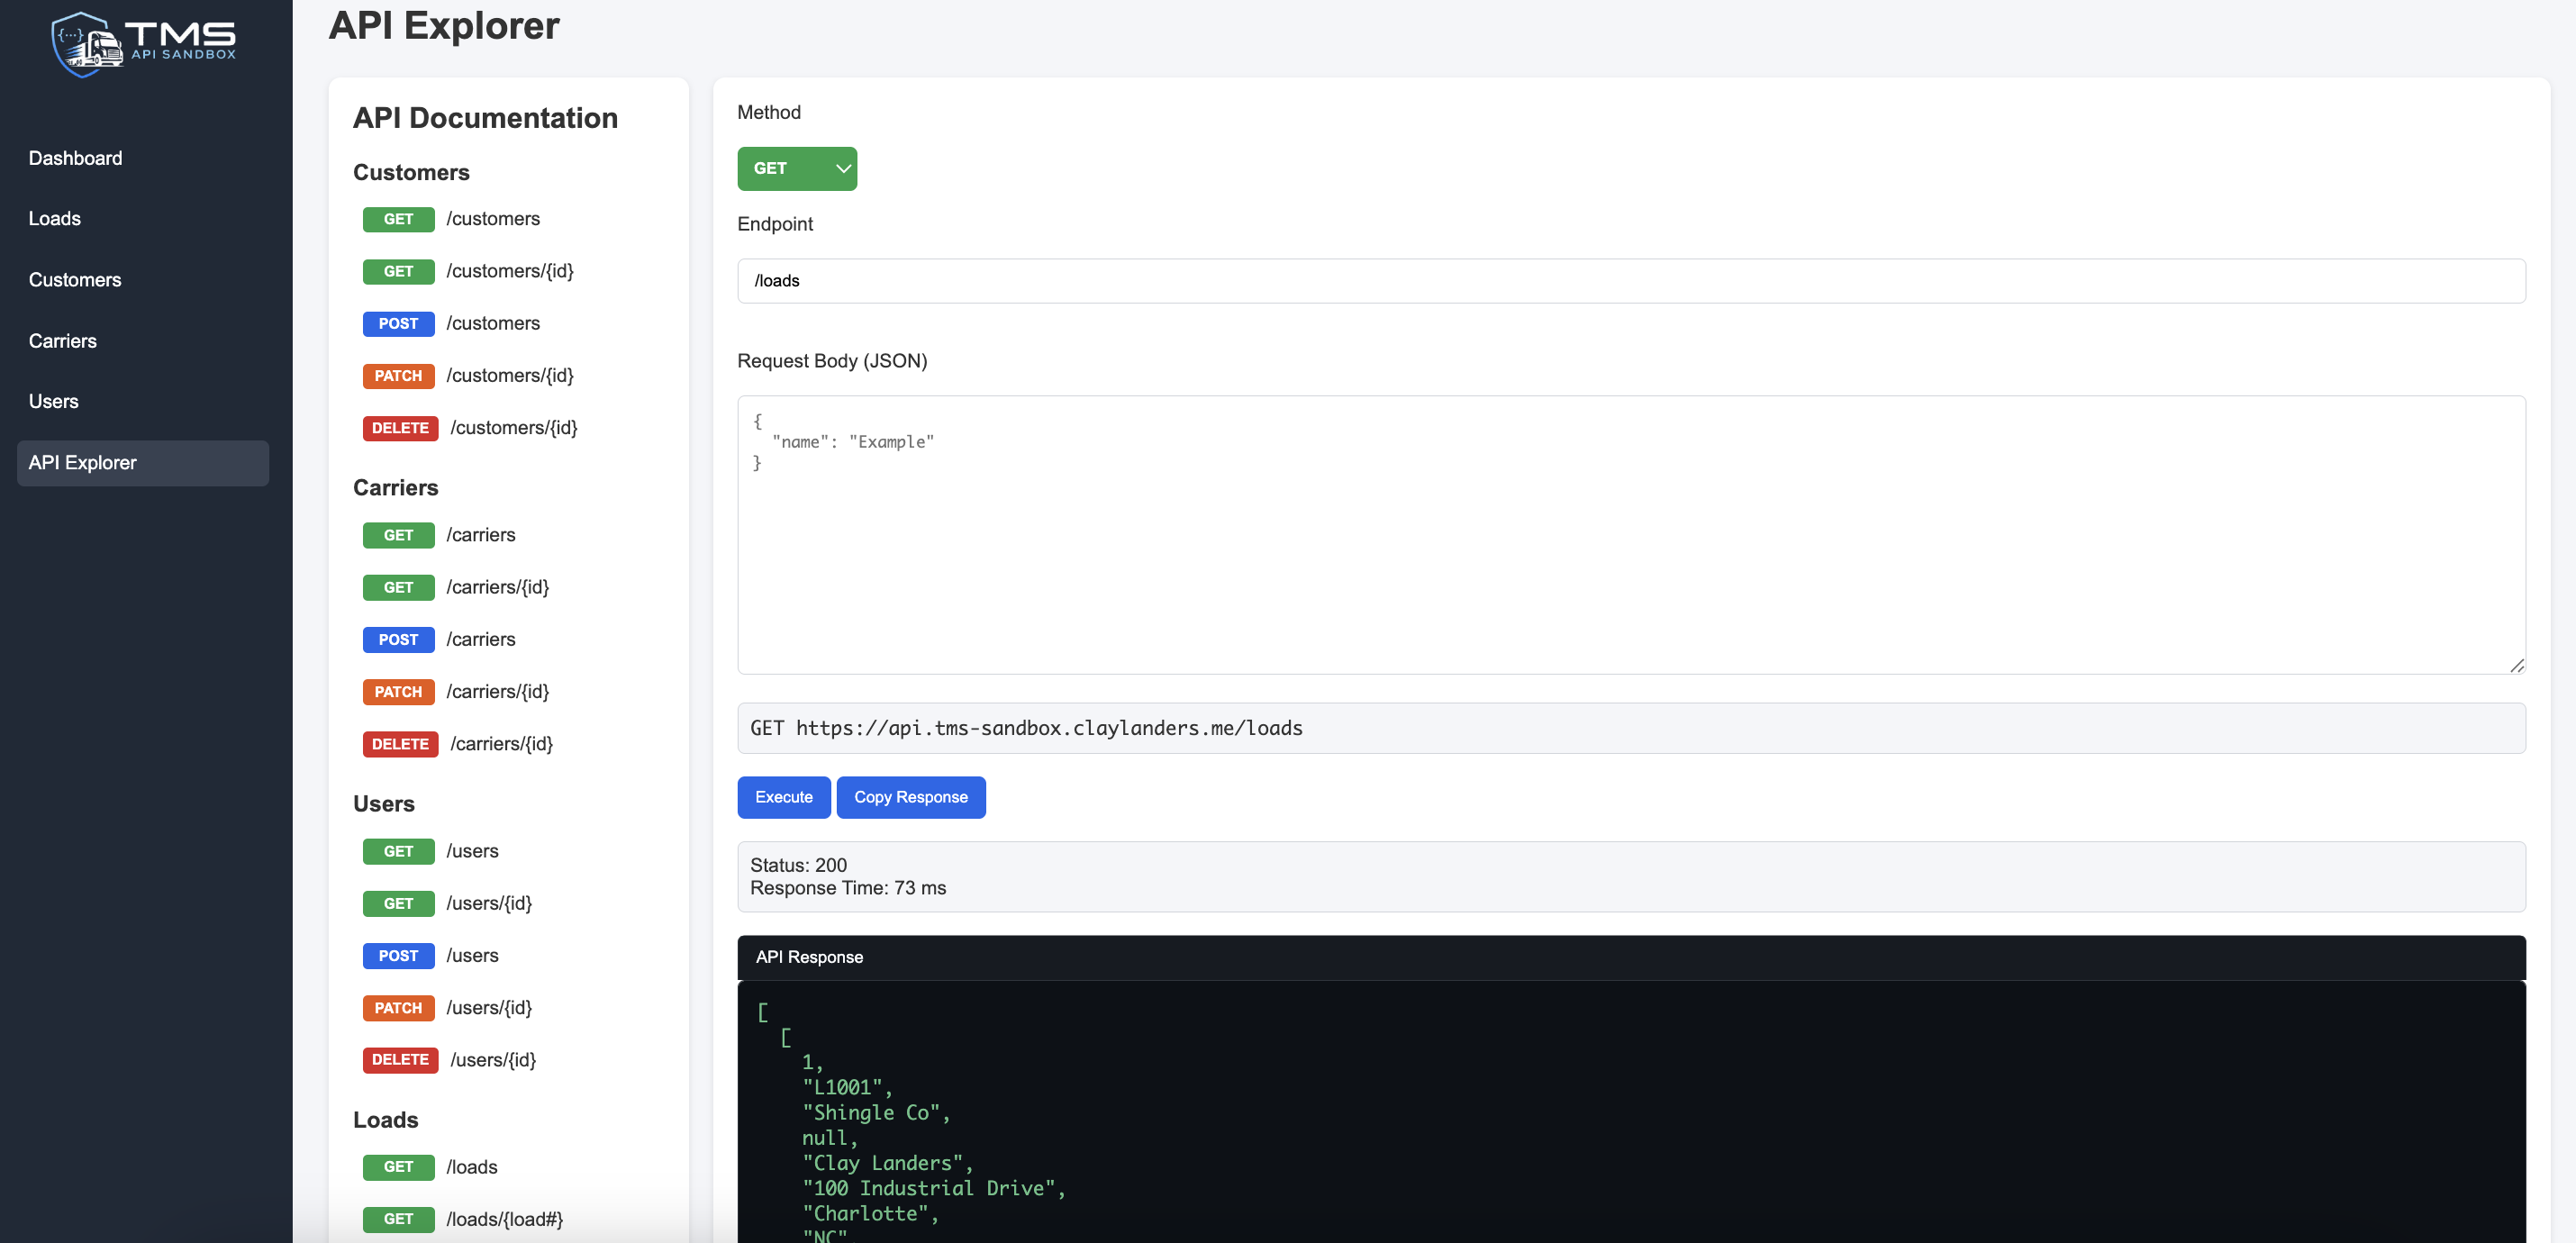This screenshot has height=1243, width=2576.
Task: Choose PATCH /carriers/{id} doc entry
Action: (456, 691)
